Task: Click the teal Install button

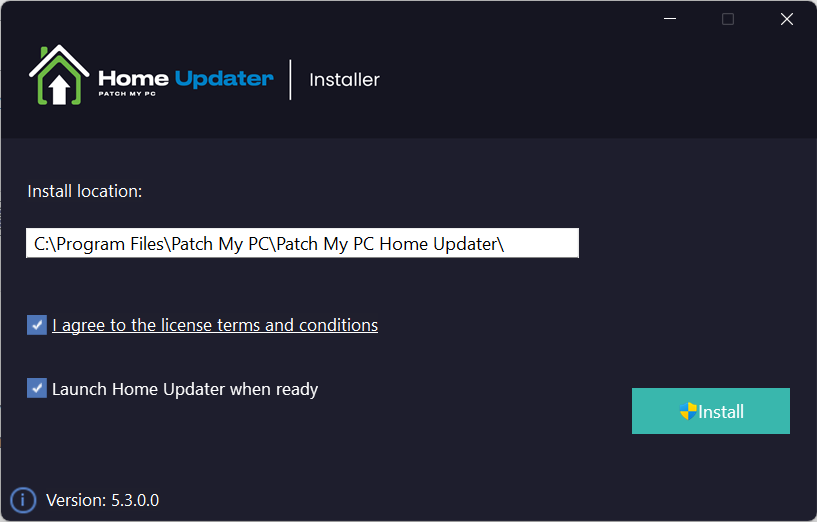Action: (711, 411)
